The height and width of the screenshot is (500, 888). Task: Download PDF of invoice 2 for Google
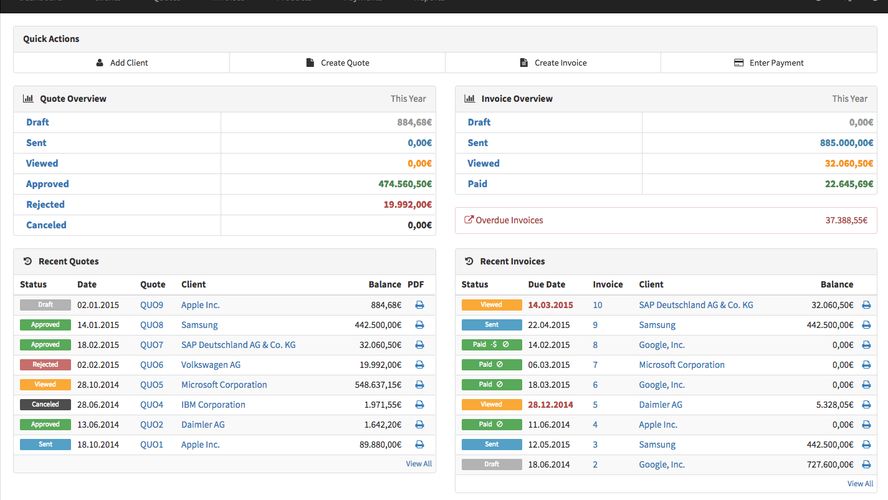866,465
